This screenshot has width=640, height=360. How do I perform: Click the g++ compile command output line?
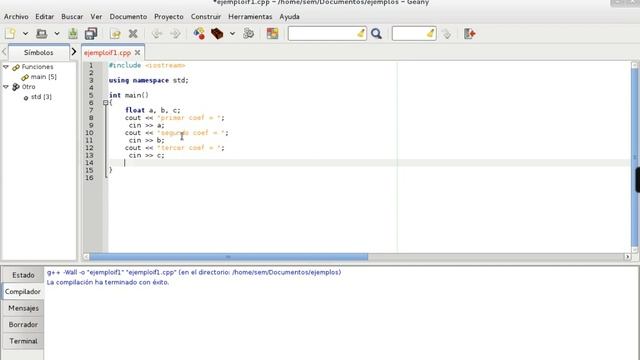point(194,272)
